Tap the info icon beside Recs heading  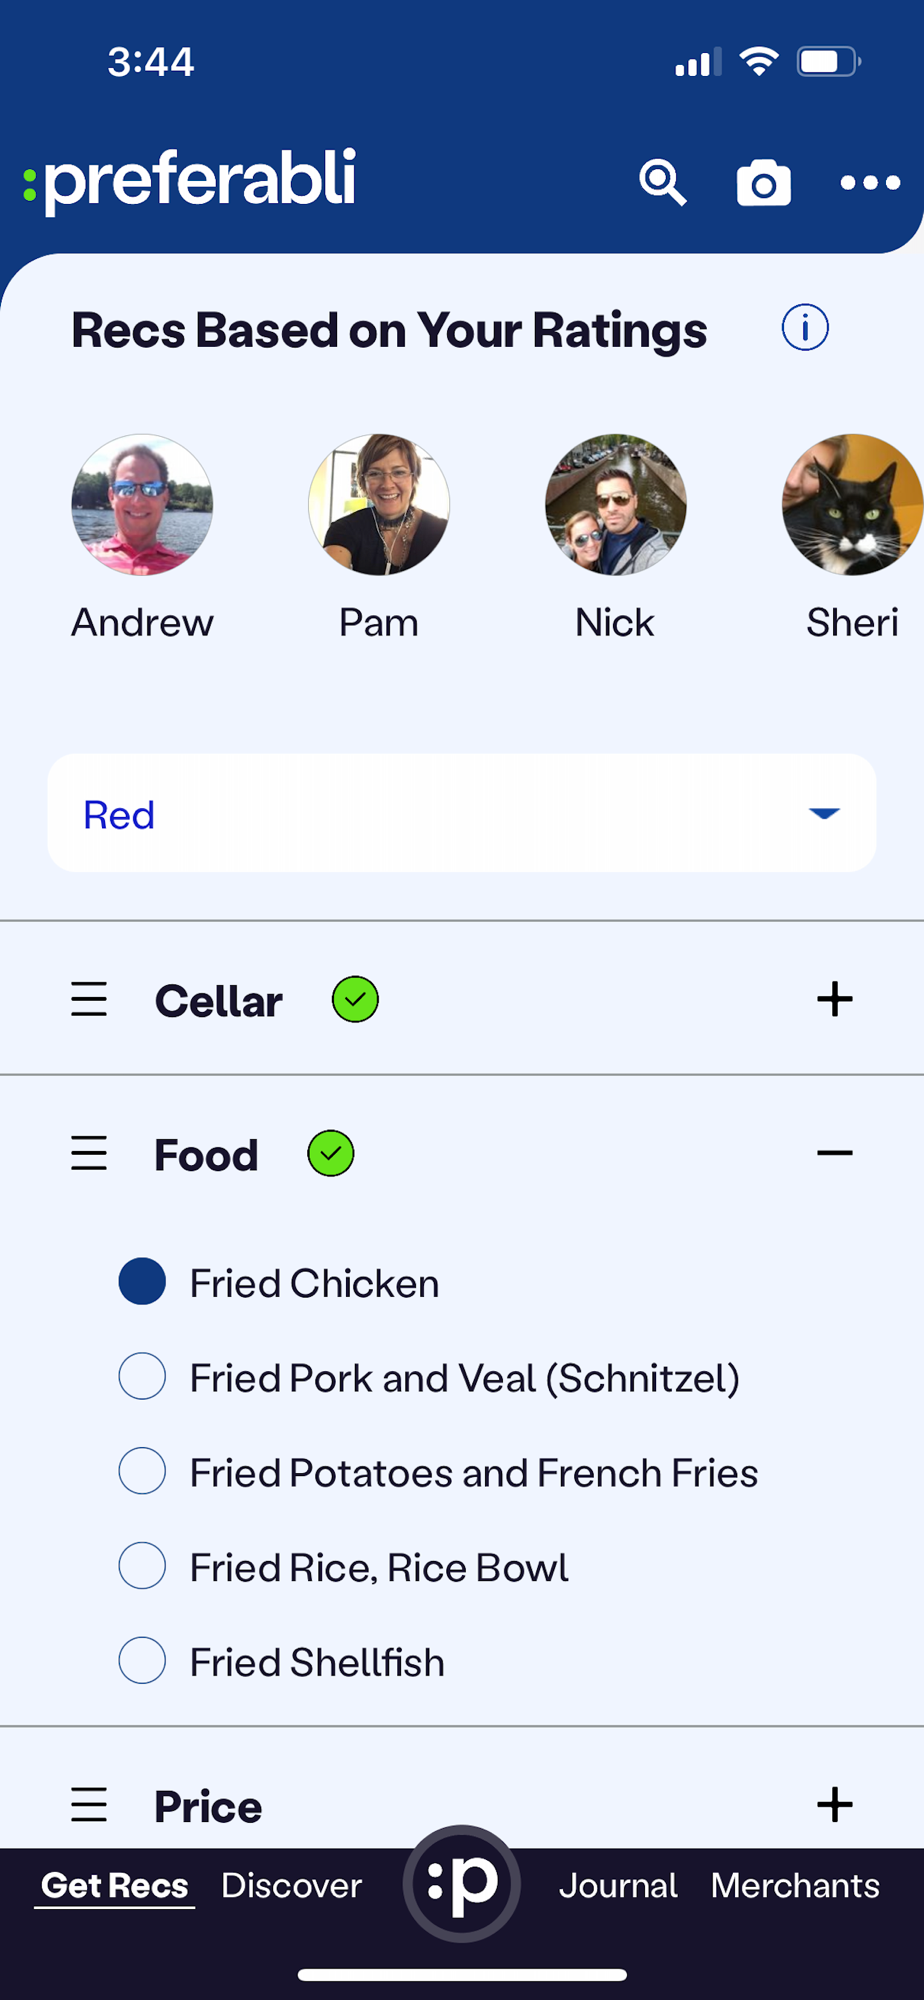(805, 328)
